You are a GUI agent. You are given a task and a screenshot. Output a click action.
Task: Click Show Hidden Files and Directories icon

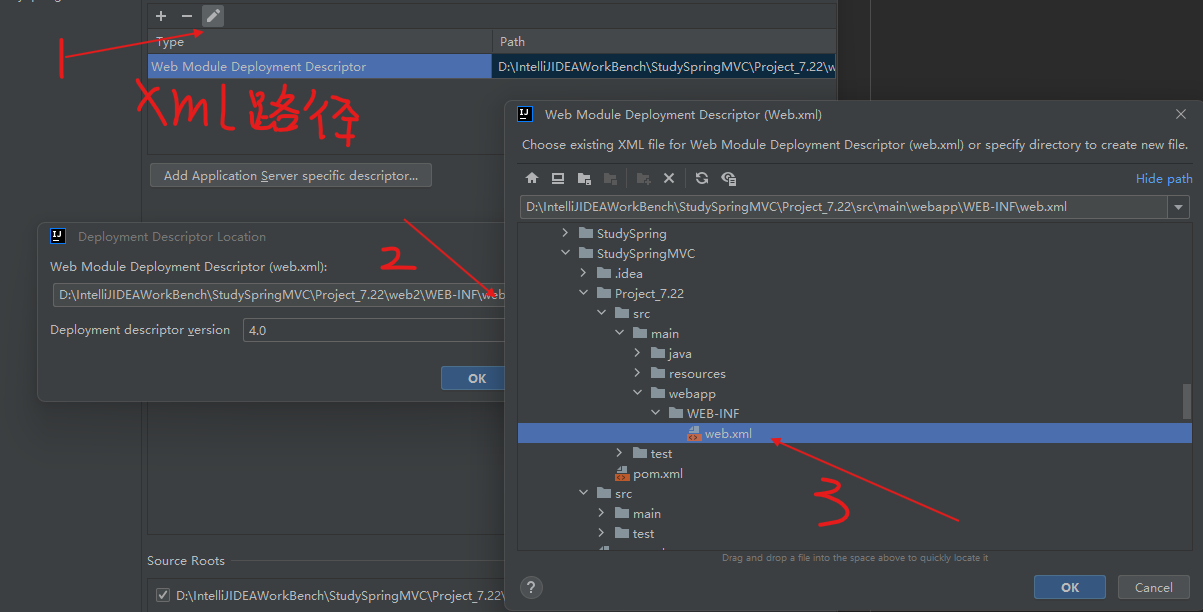click(728, 178)
